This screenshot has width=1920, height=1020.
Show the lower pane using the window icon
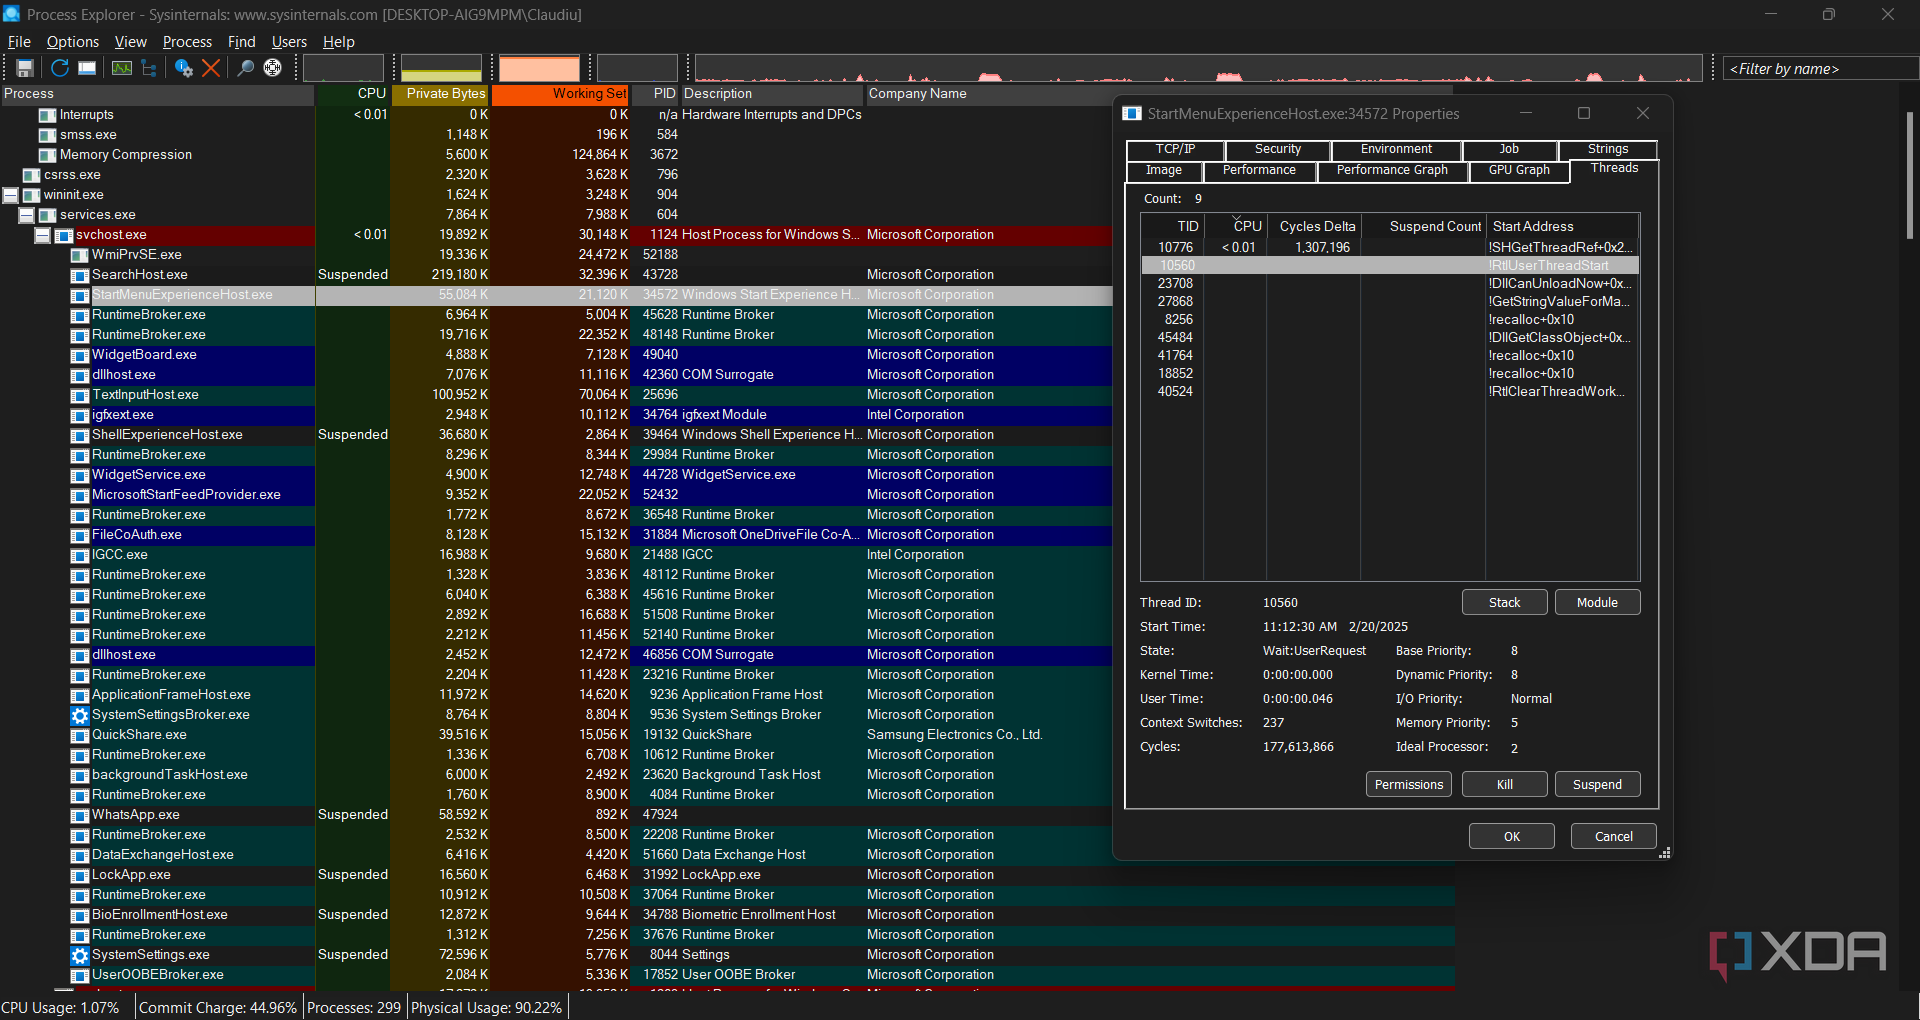(x=87, y=67)
